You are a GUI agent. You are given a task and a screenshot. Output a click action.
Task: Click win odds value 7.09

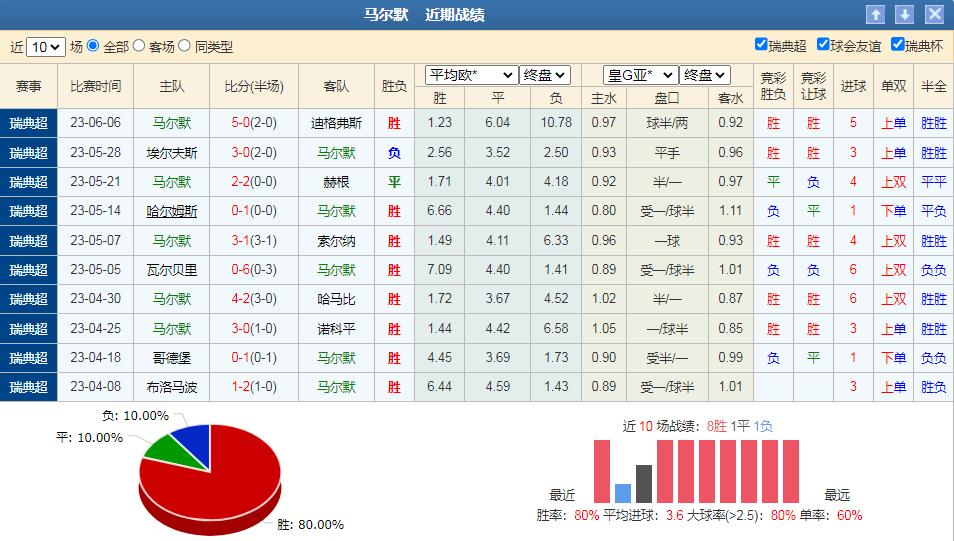[x=439, y=270]
